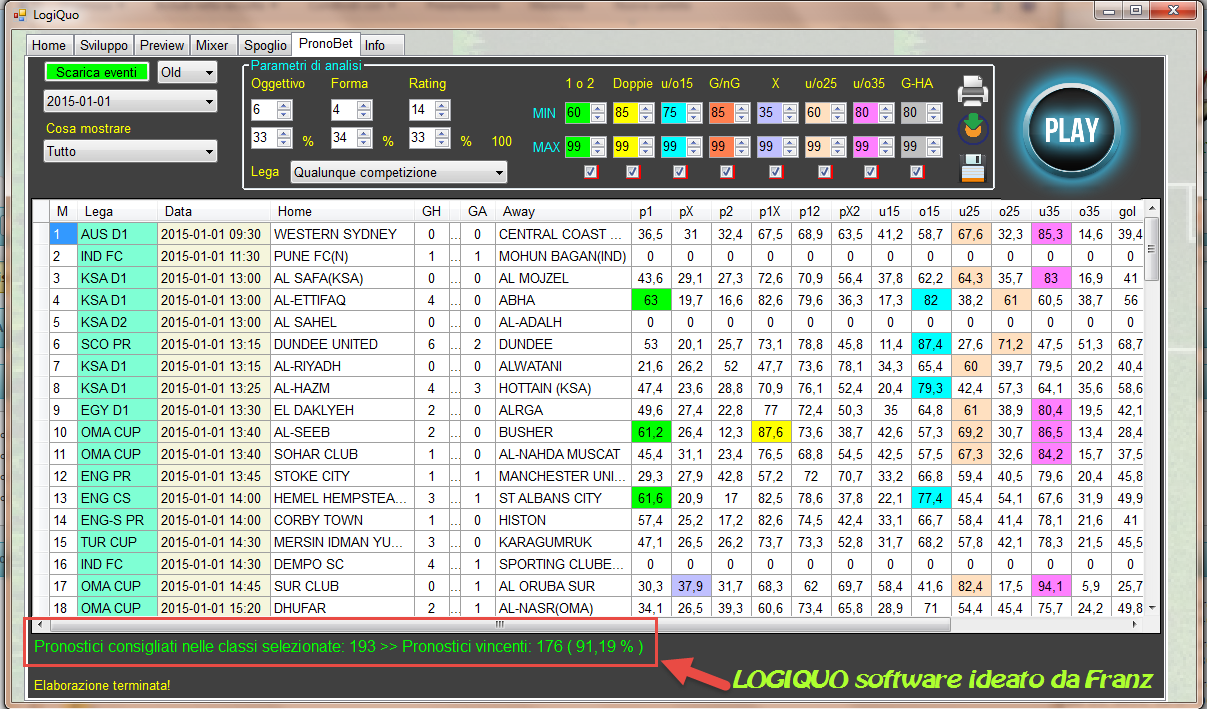This screenshot has width=1207, height=709.
Task: Toggle the checkbox under Doppie
Action: click(633, 172)
